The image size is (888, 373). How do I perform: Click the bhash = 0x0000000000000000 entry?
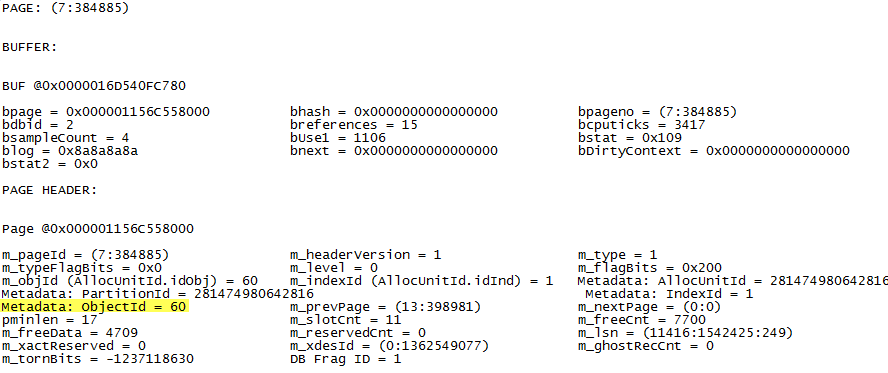[394, 112]
